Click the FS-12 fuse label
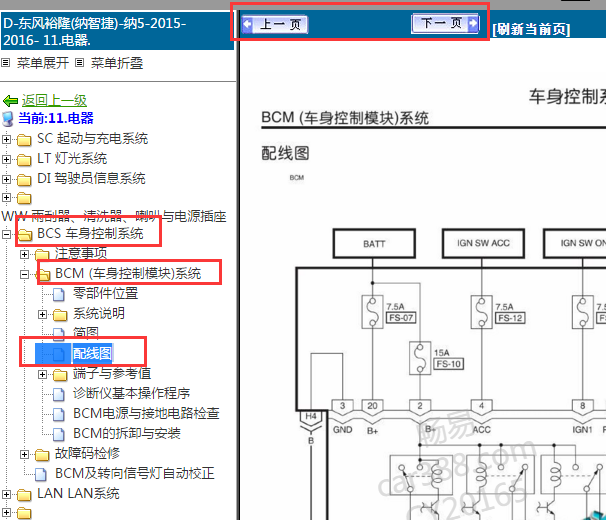 [510, 318]
